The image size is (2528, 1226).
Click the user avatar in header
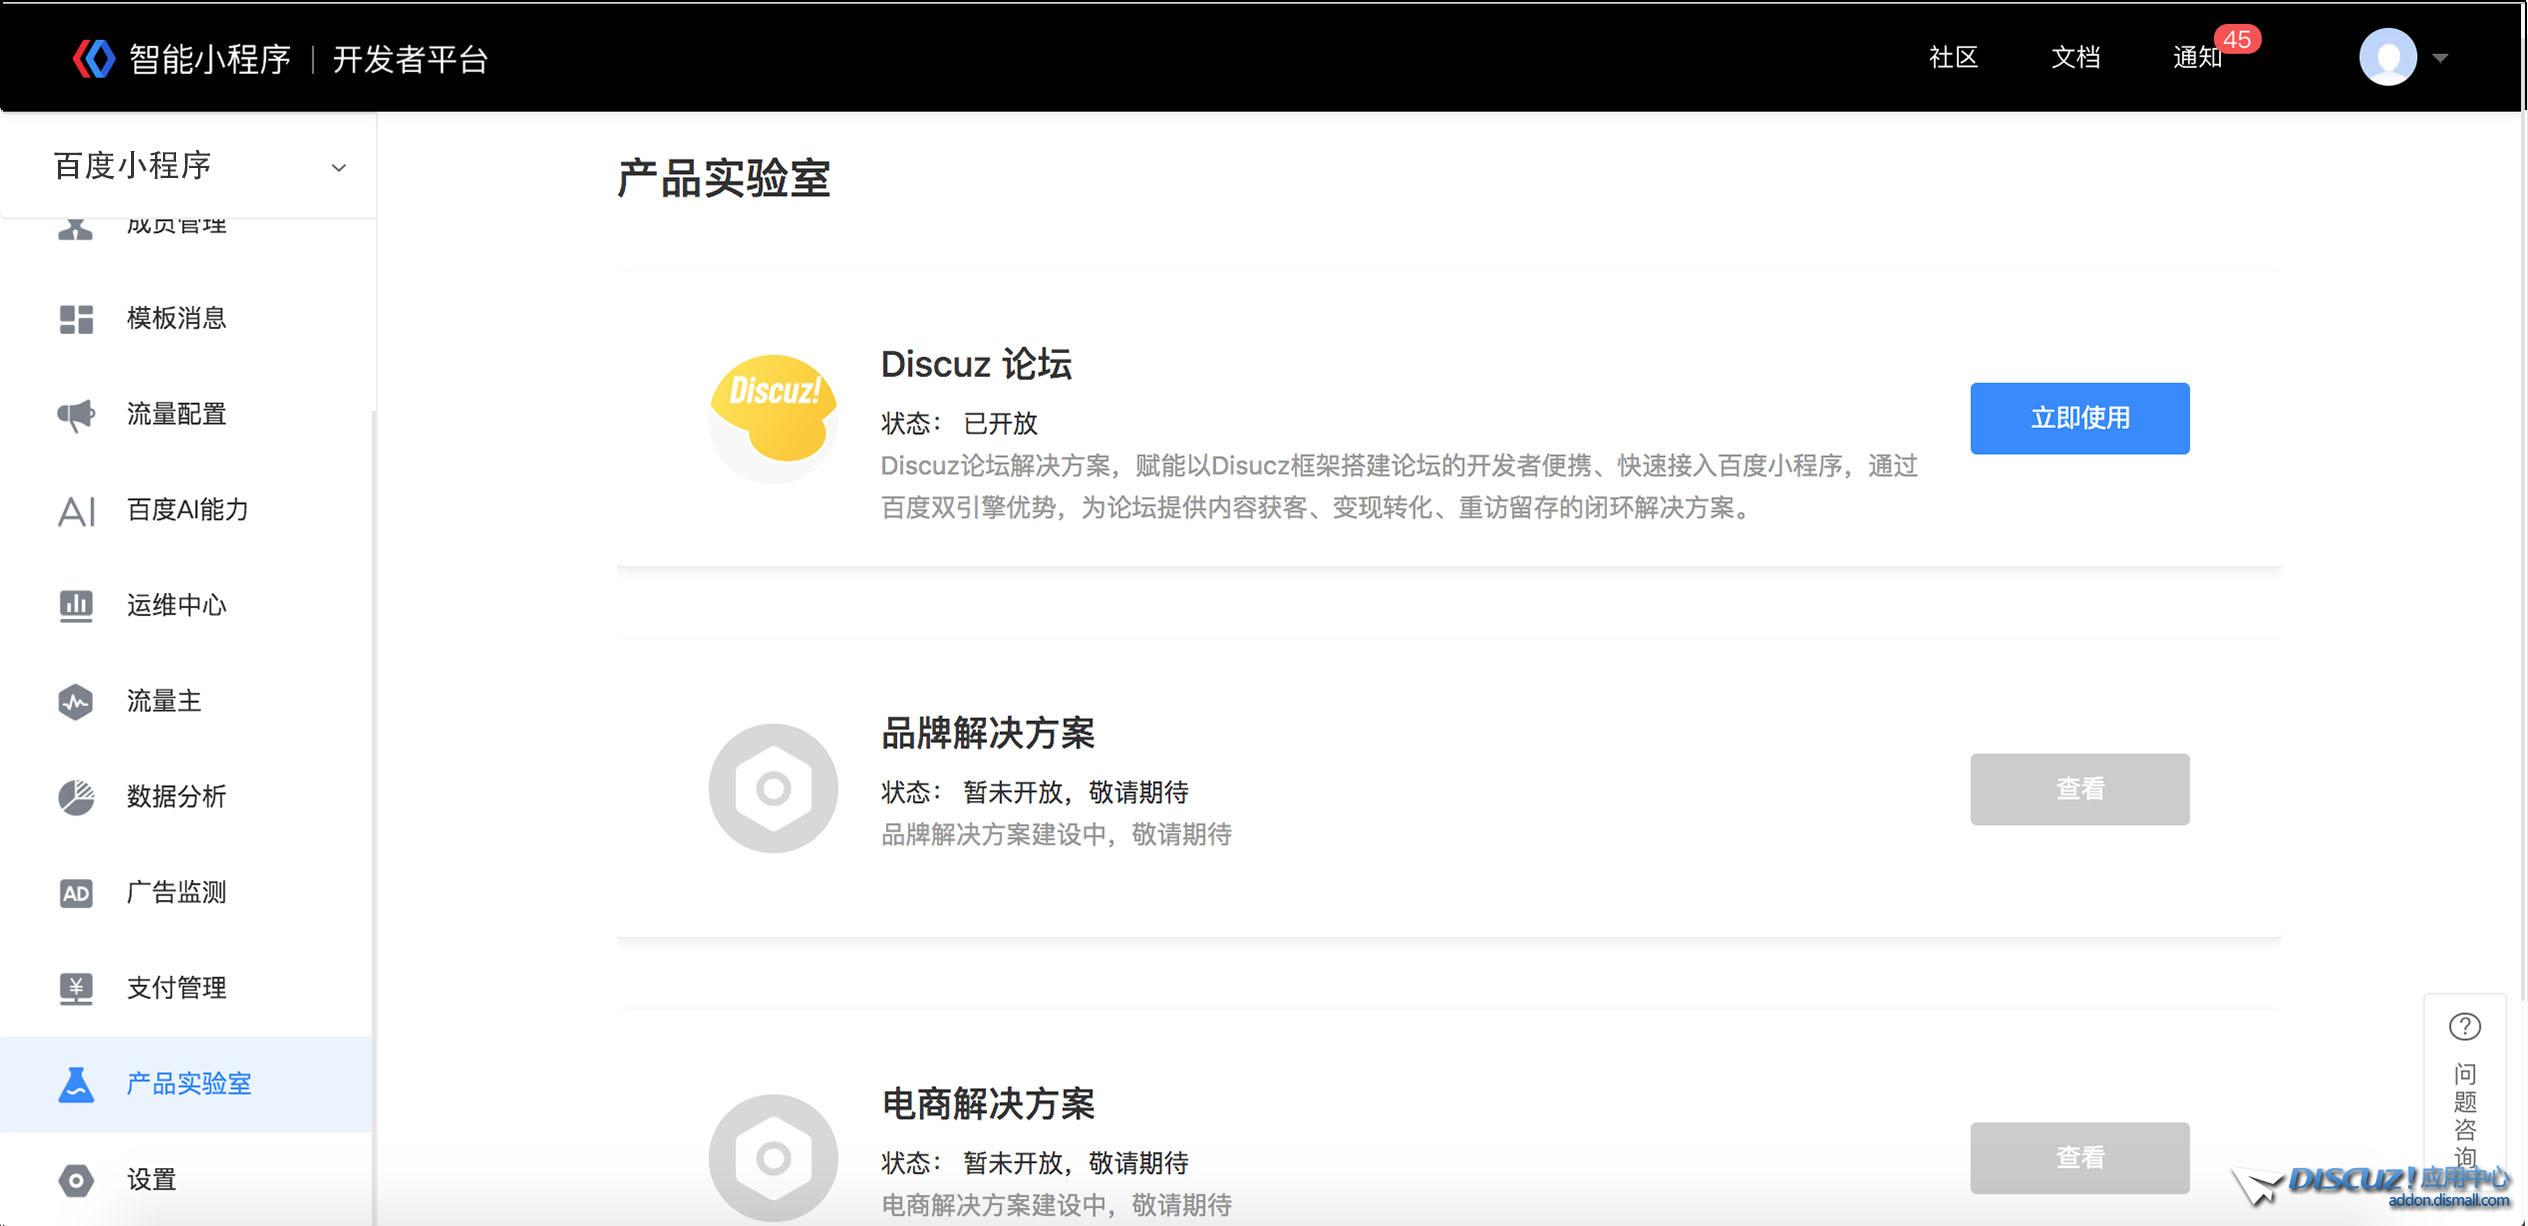pyautogui.click(x=2388, y=57)
